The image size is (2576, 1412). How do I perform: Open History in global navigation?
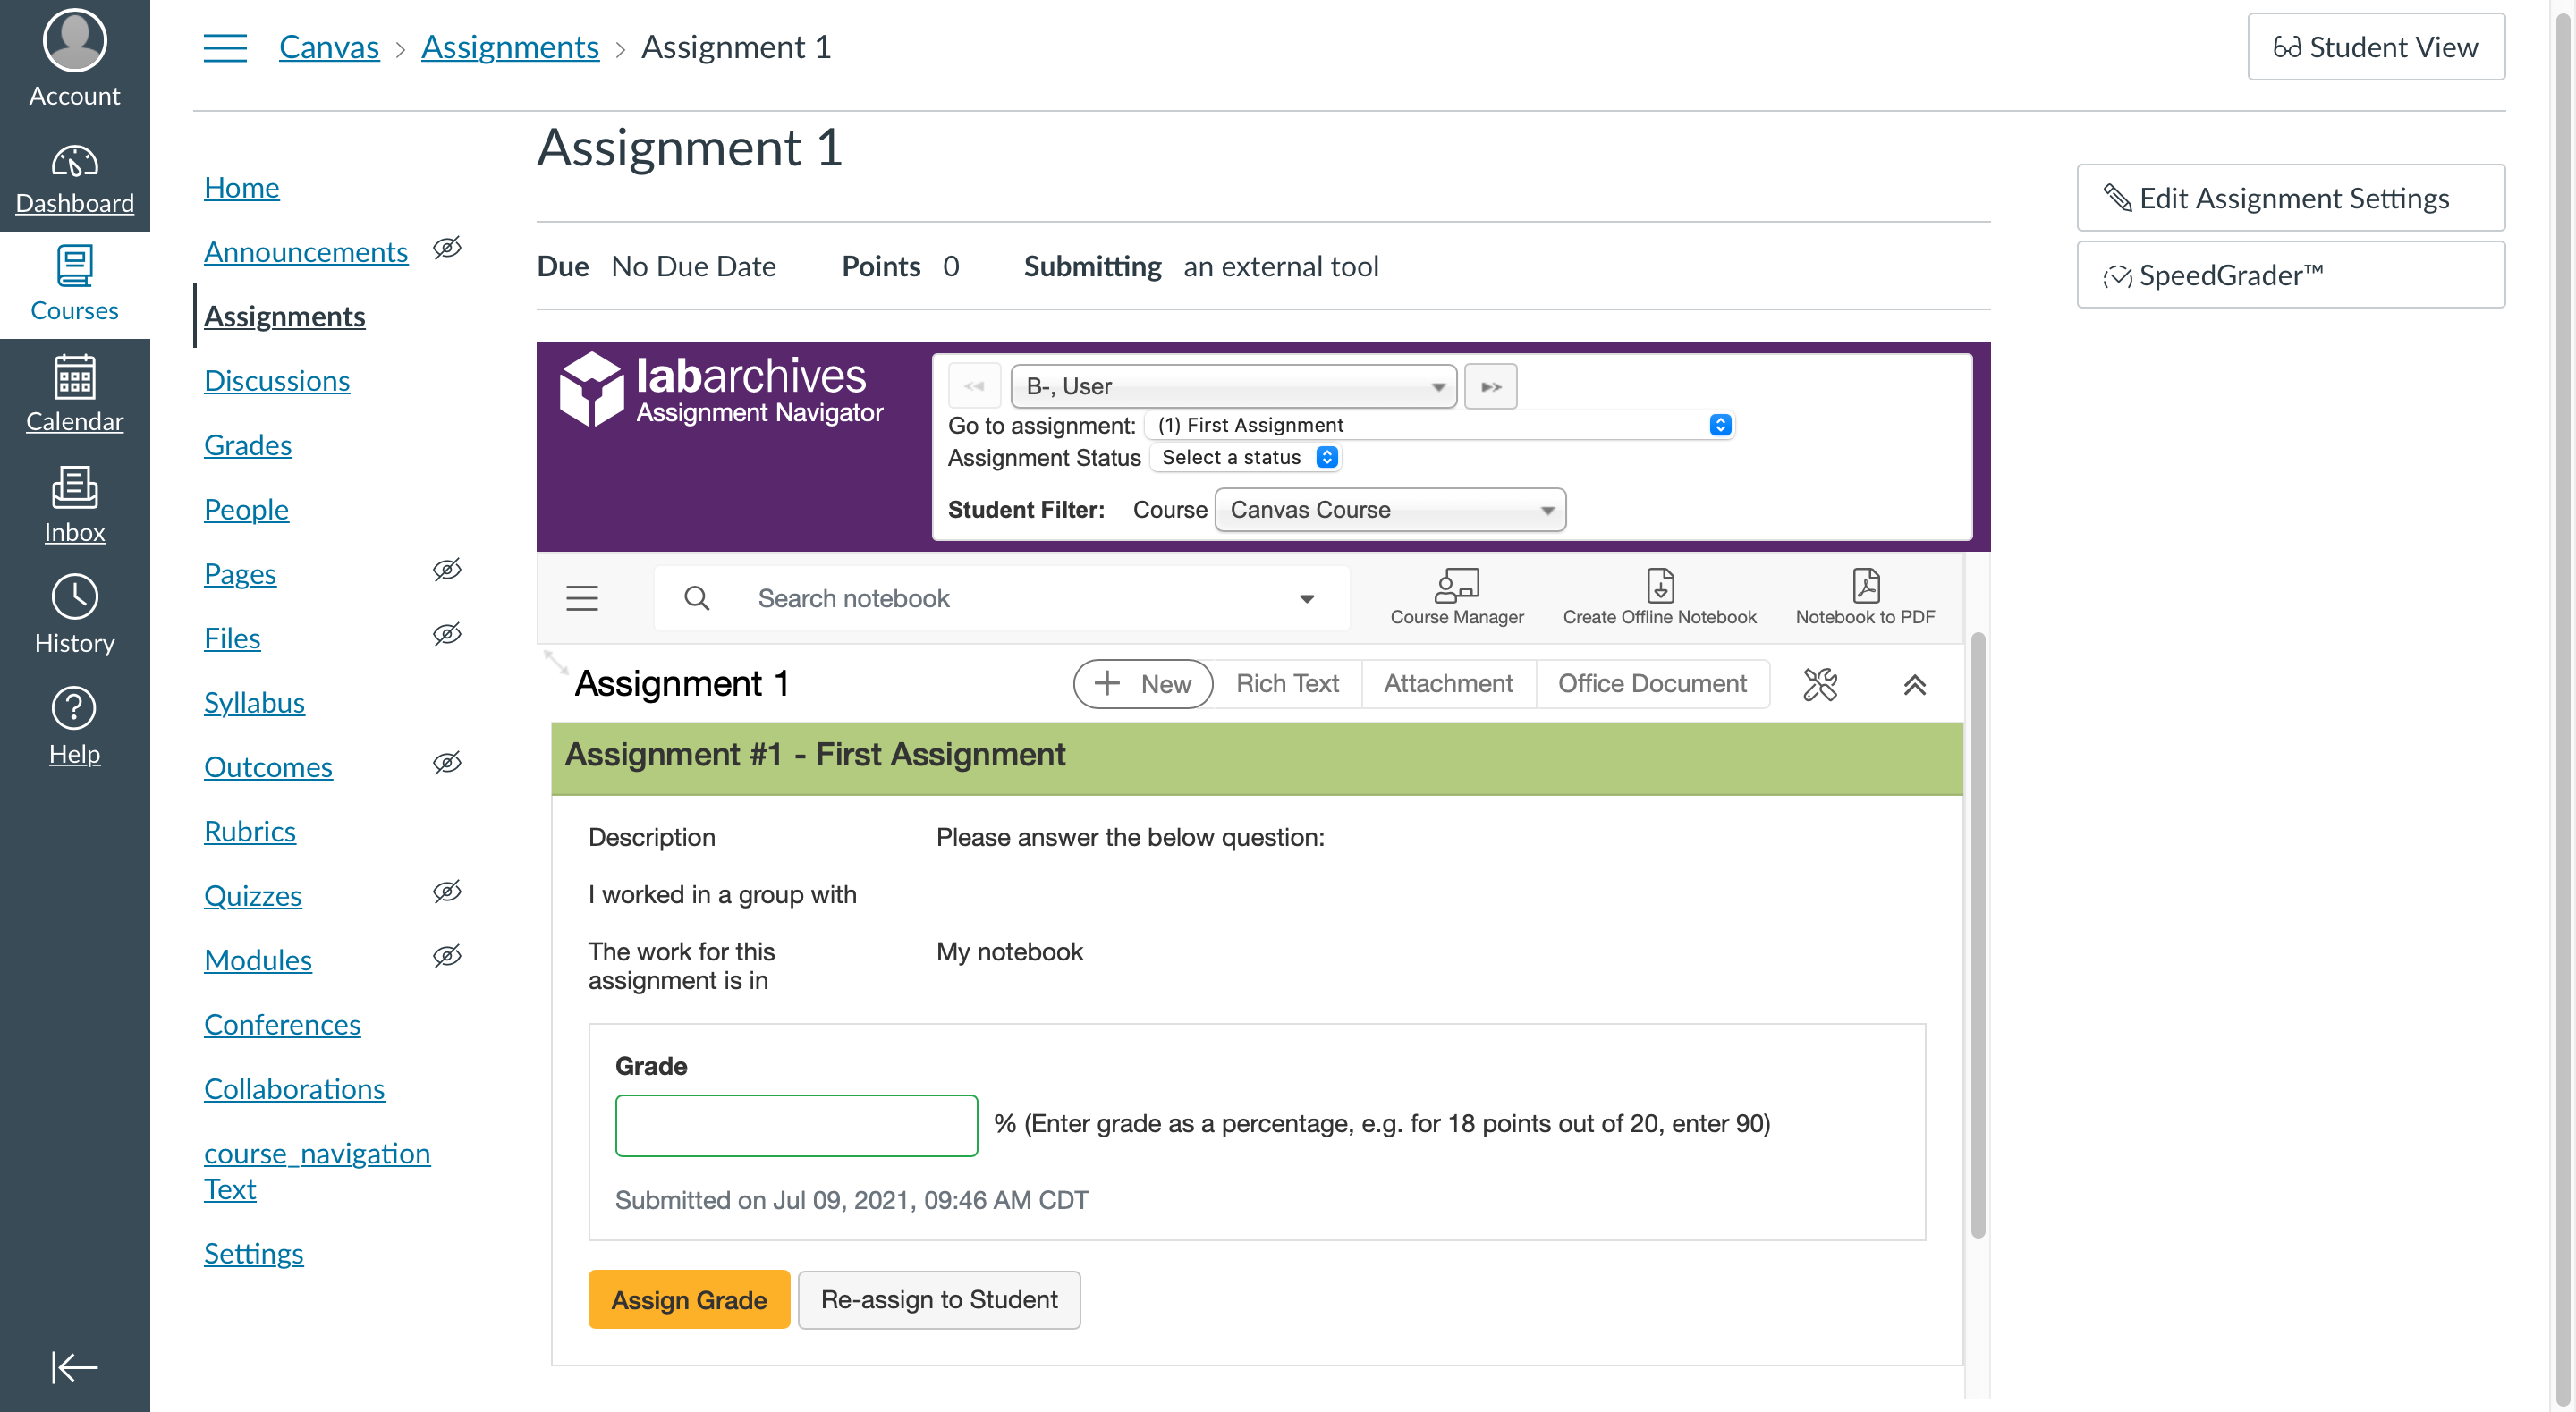[74, 615]
